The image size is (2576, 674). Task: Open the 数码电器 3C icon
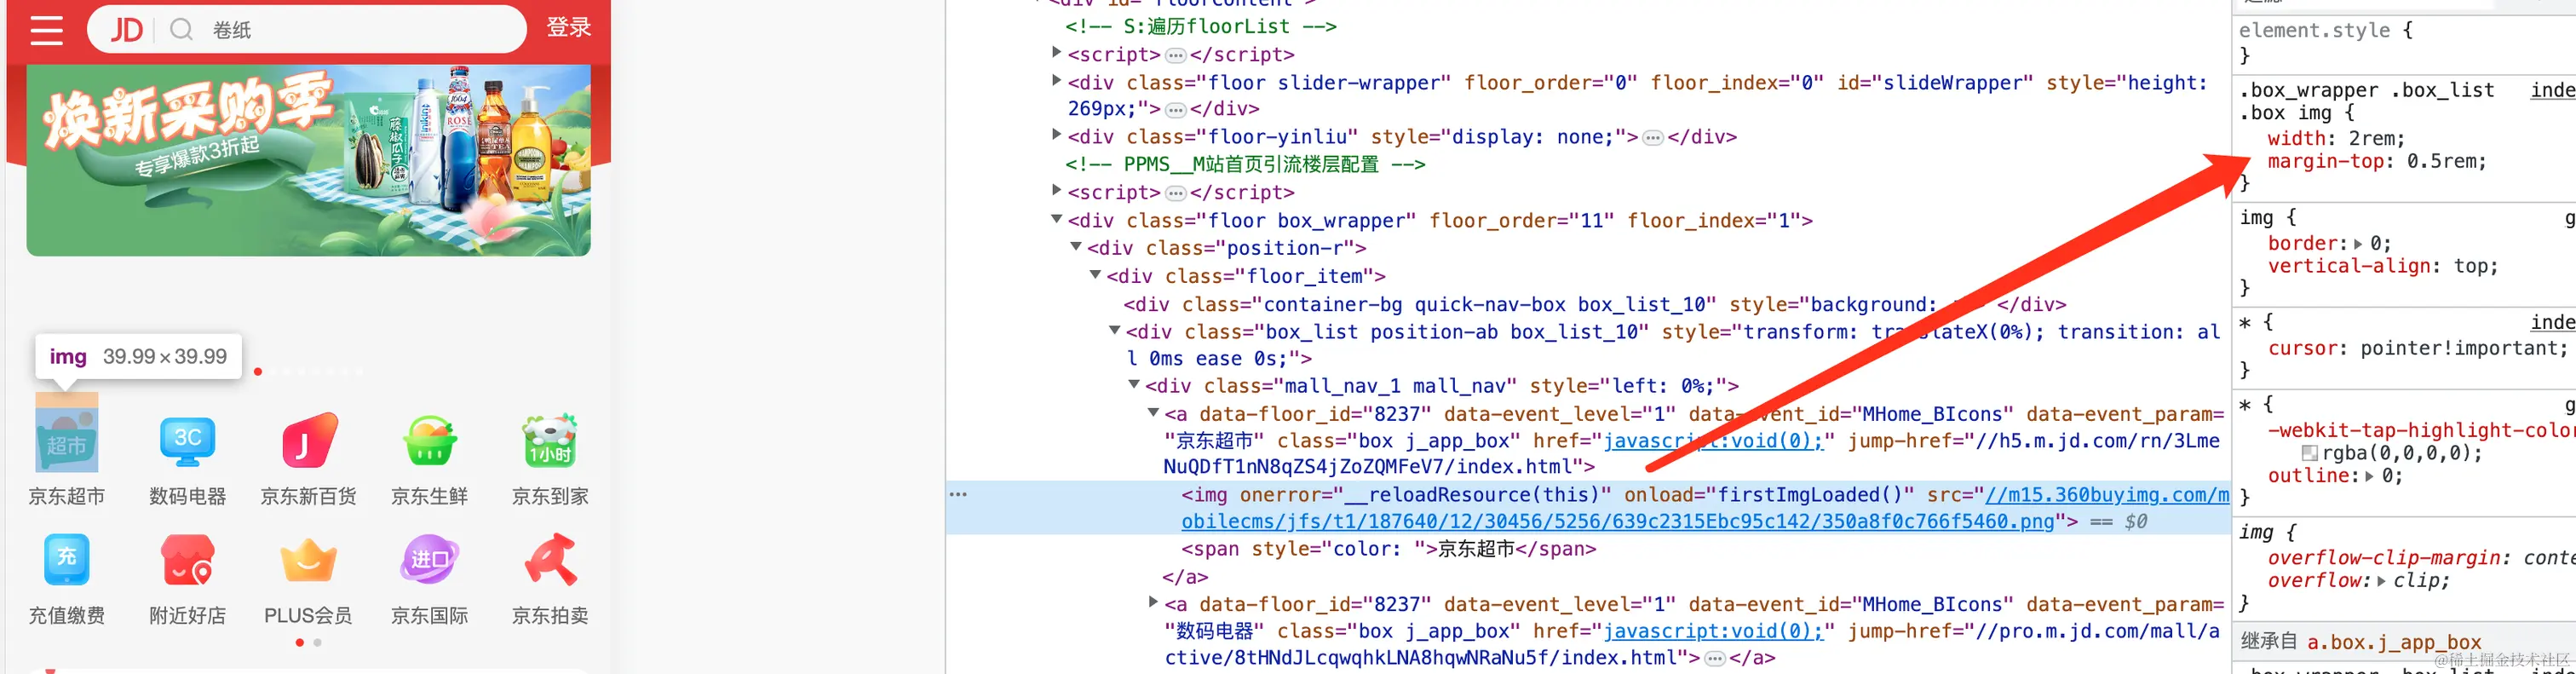click(188, 441)
